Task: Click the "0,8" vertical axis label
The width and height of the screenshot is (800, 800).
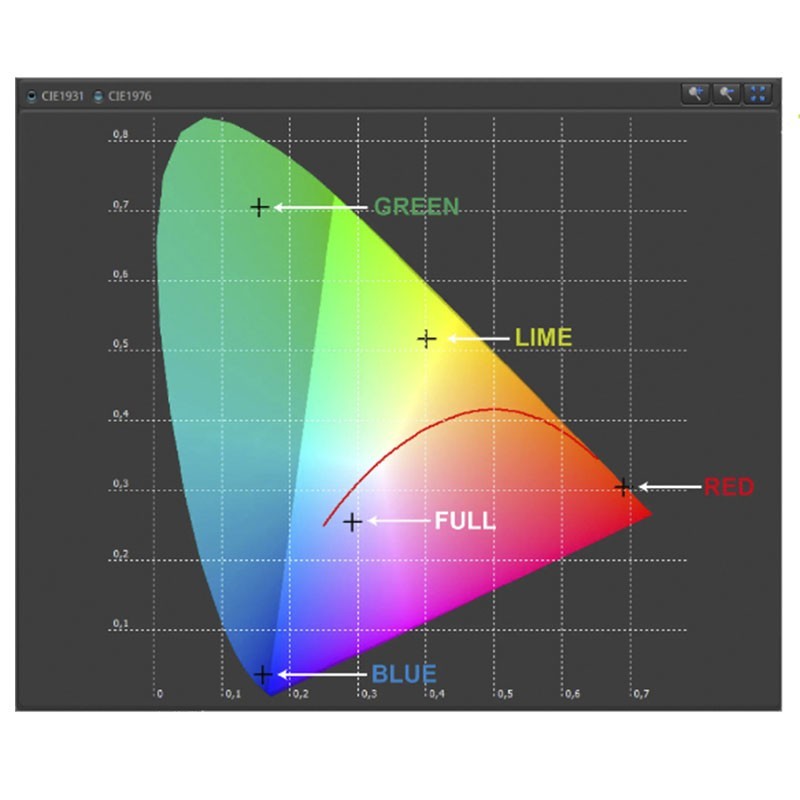Action: [120, 134]
